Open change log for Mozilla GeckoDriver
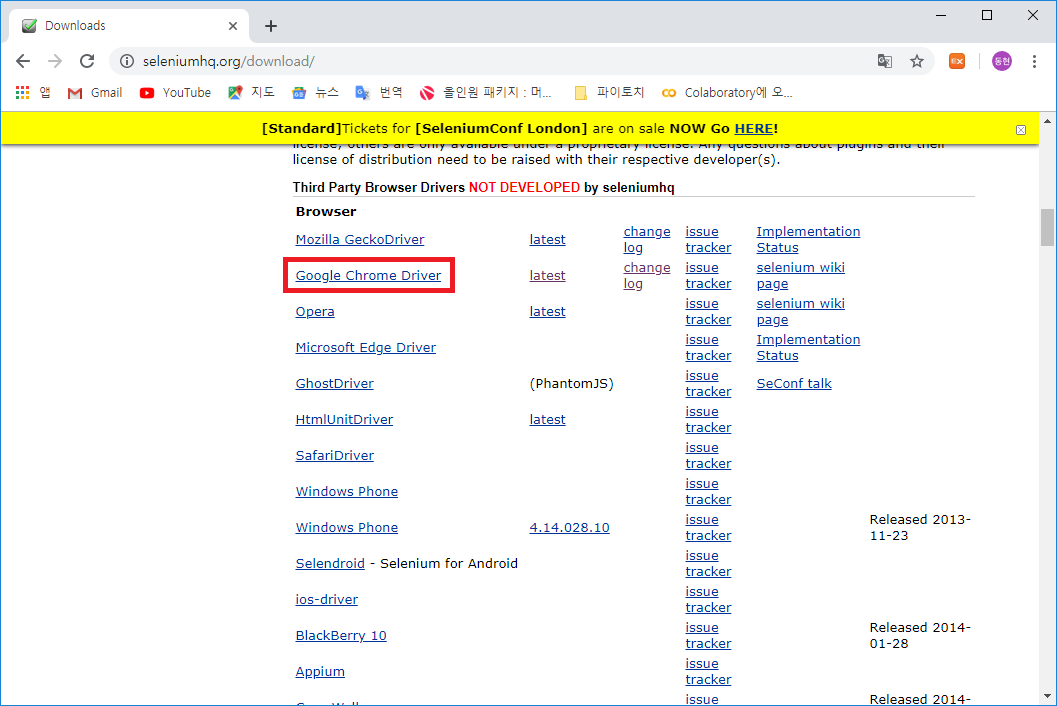Screen dimensions: 1057x706 click(x=646, y=239)
